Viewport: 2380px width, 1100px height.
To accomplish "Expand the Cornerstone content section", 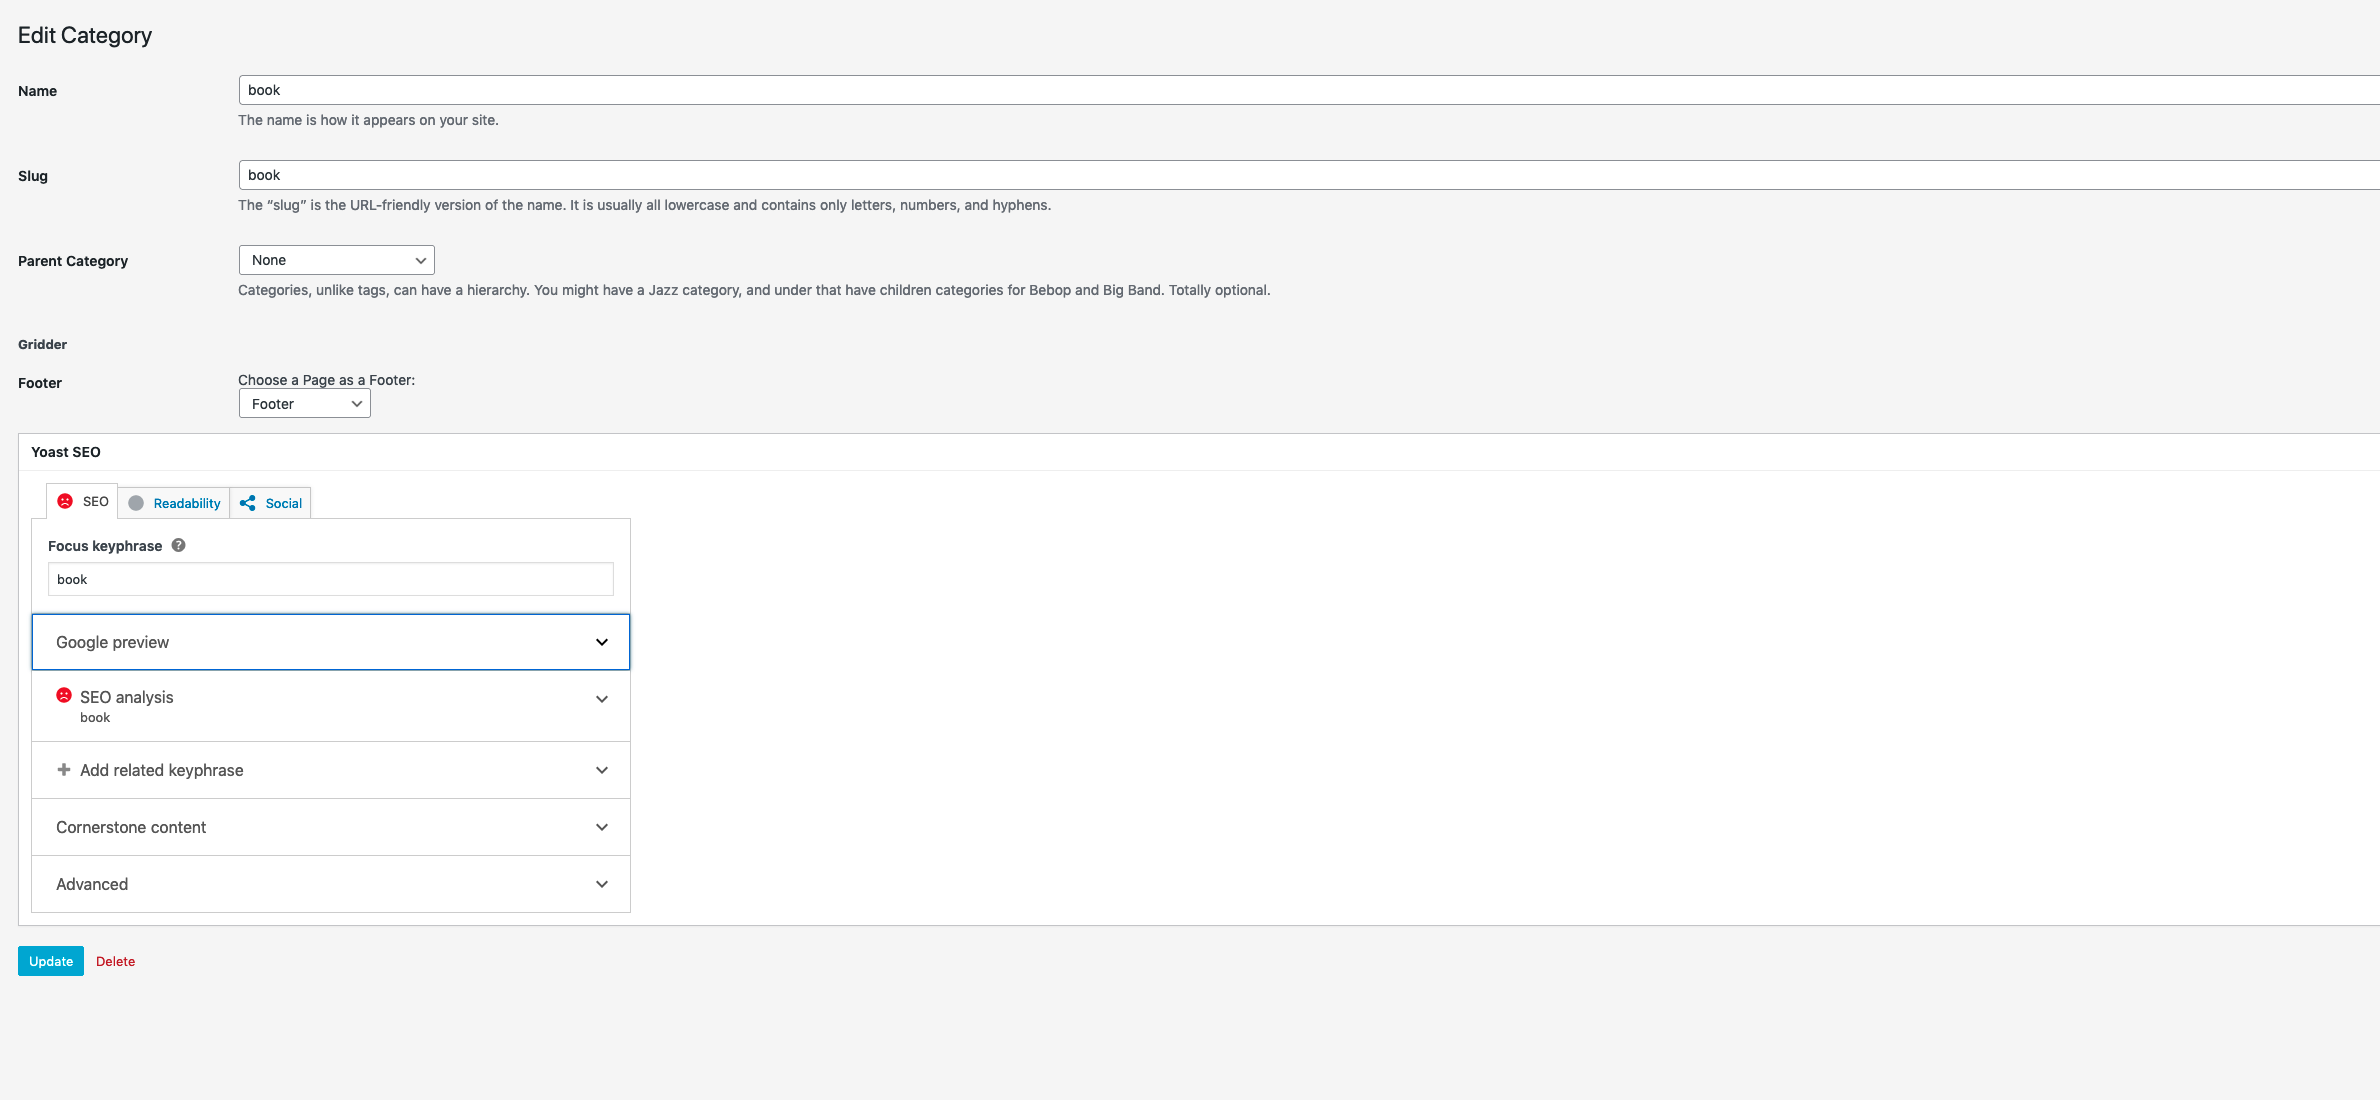I will pos(330,827).
